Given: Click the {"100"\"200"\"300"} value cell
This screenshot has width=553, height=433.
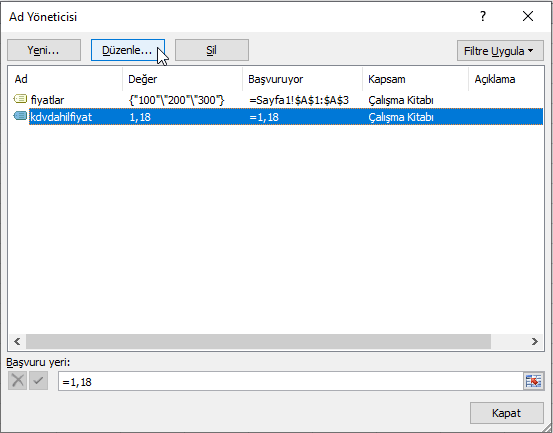Looking at the screenshot, I should click(176, 100).
